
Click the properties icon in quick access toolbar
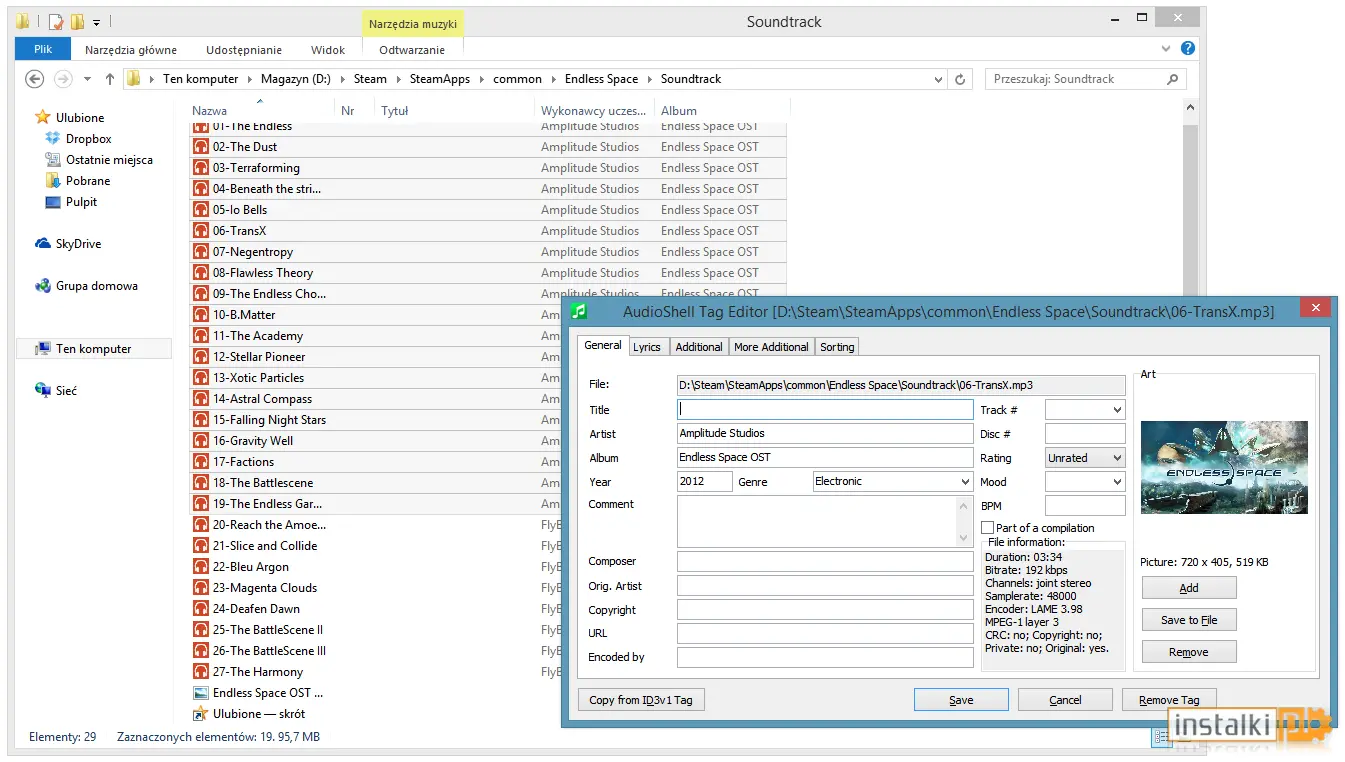56,21
